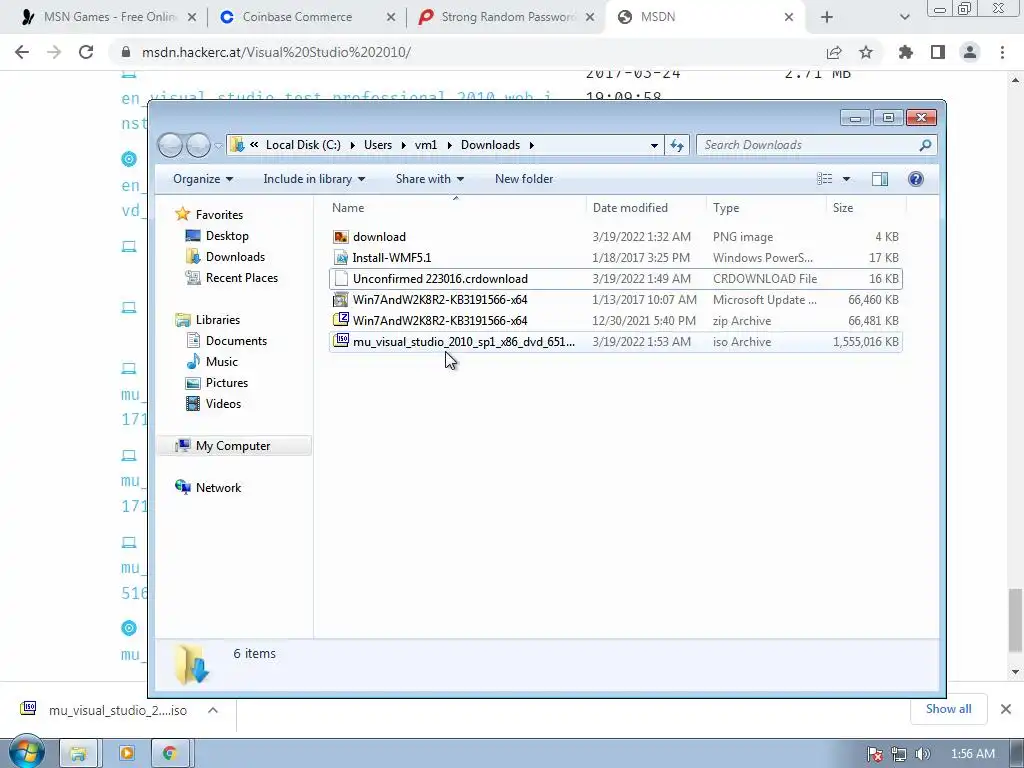The image size is (1024, 768).
Task: Open the Chrome profile avatar
Action: tap(970, 52)
